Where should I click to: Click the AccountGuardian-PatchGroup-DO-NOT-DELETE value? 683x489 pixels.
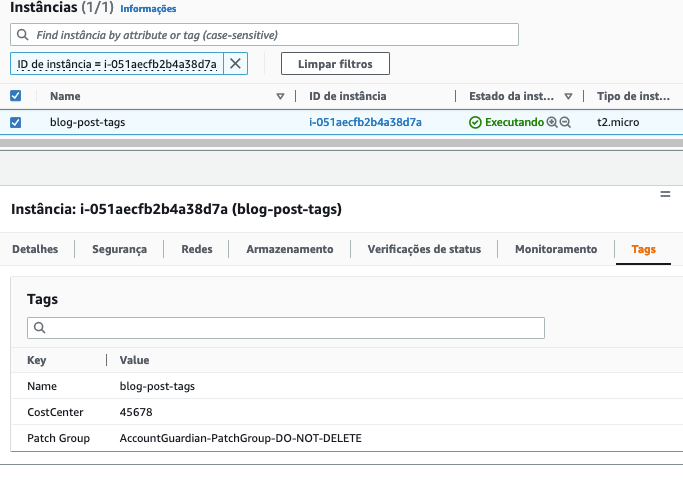coord(241,438)
